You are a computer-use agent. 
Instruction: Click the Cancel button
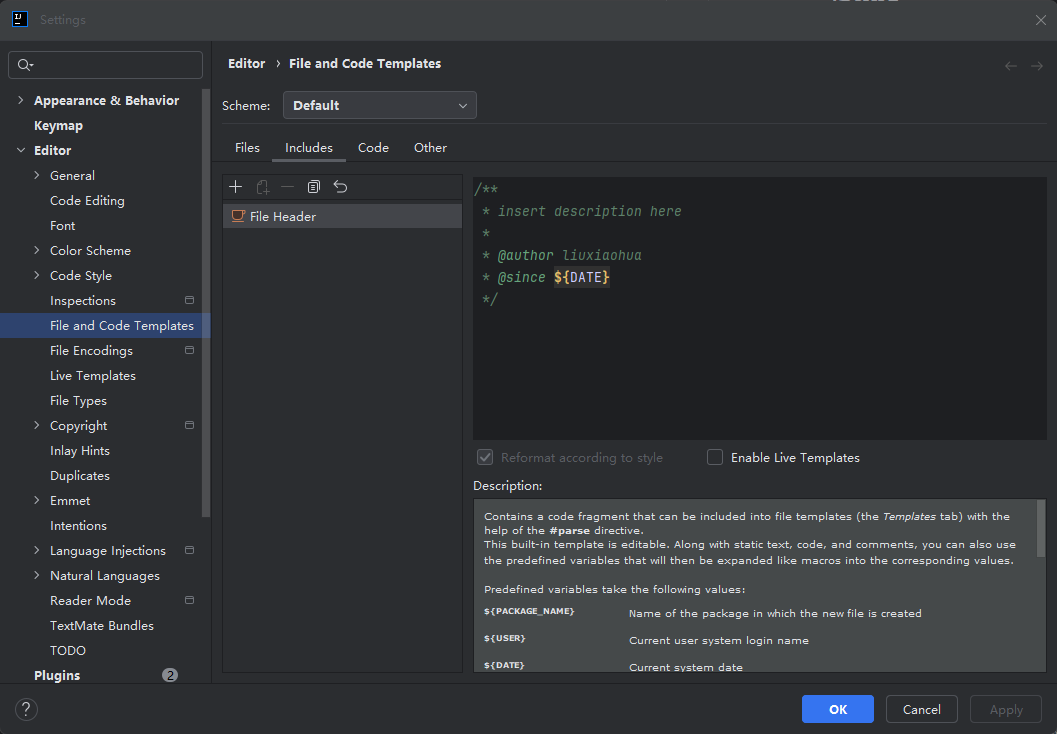922,709
